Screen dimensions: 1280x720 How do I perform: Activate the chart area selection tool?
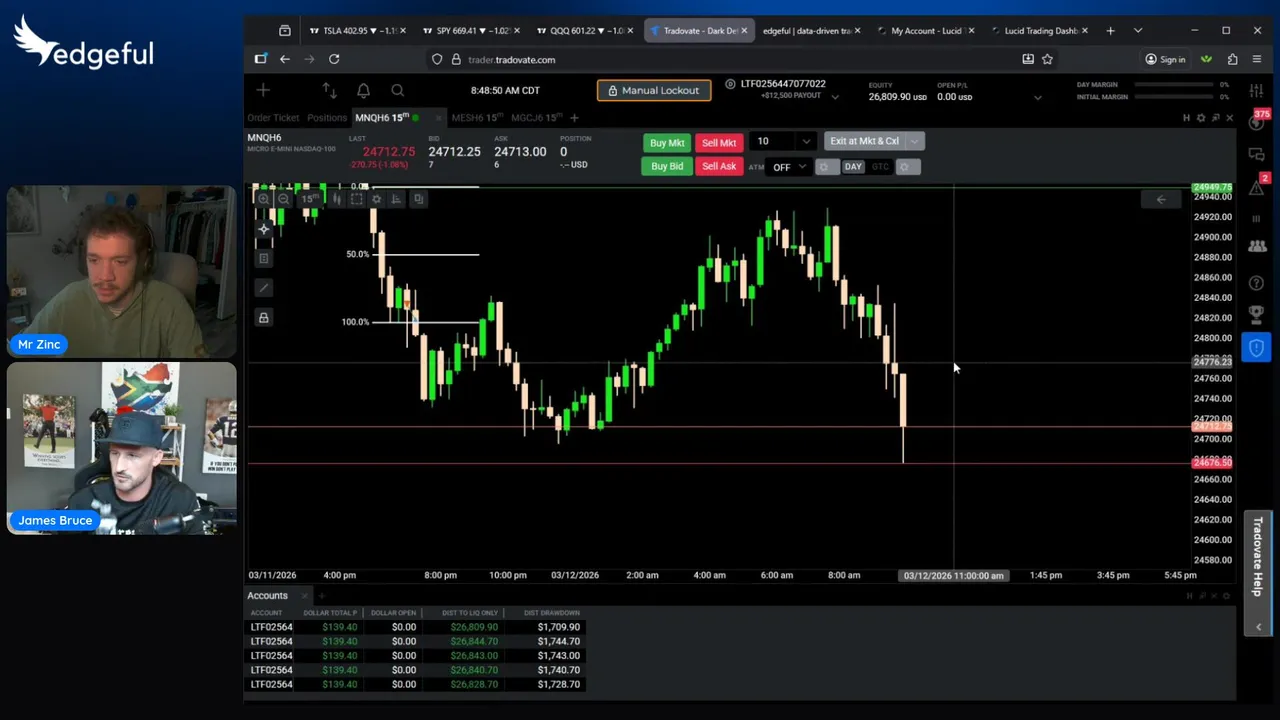pyautogui.click(x=356, y=199)
